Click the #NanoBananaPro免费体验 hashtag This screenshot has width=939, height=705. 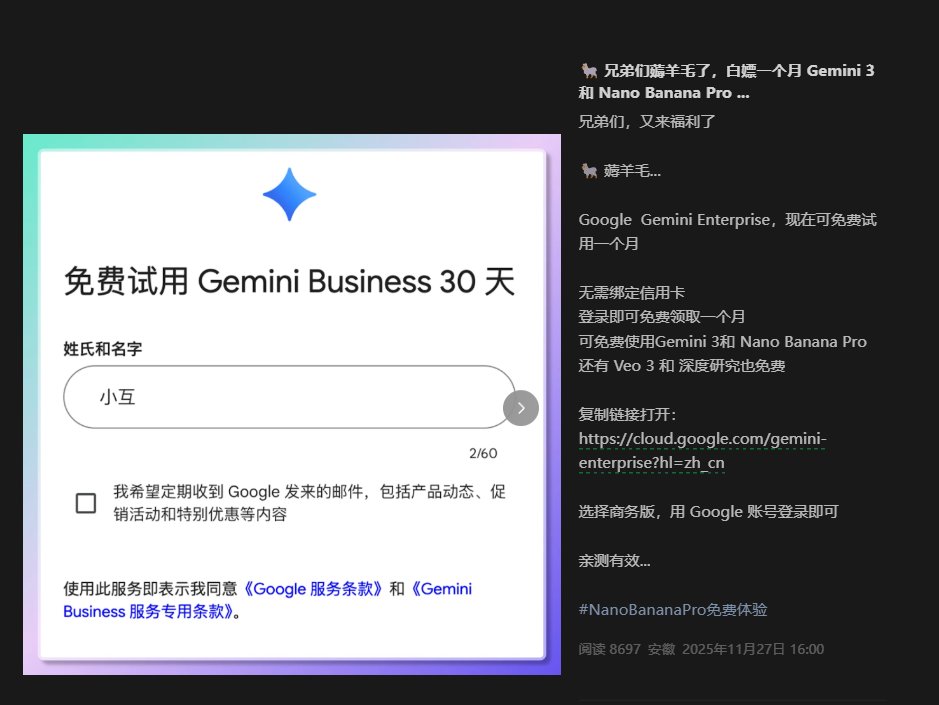673,610
